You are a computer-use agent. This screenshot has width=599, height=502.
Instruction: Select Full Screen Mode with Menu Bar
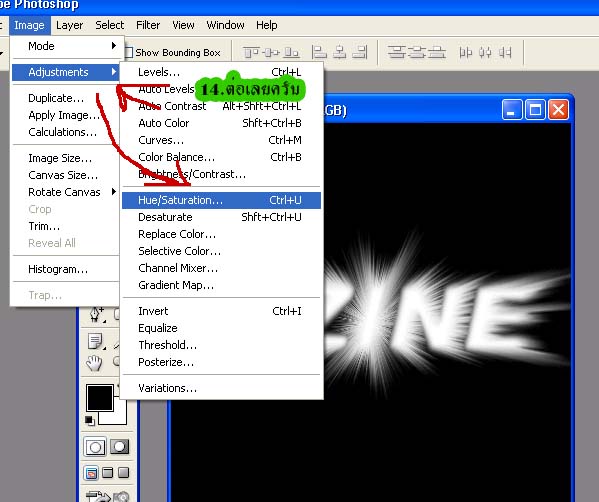click(x=108, y=473)
